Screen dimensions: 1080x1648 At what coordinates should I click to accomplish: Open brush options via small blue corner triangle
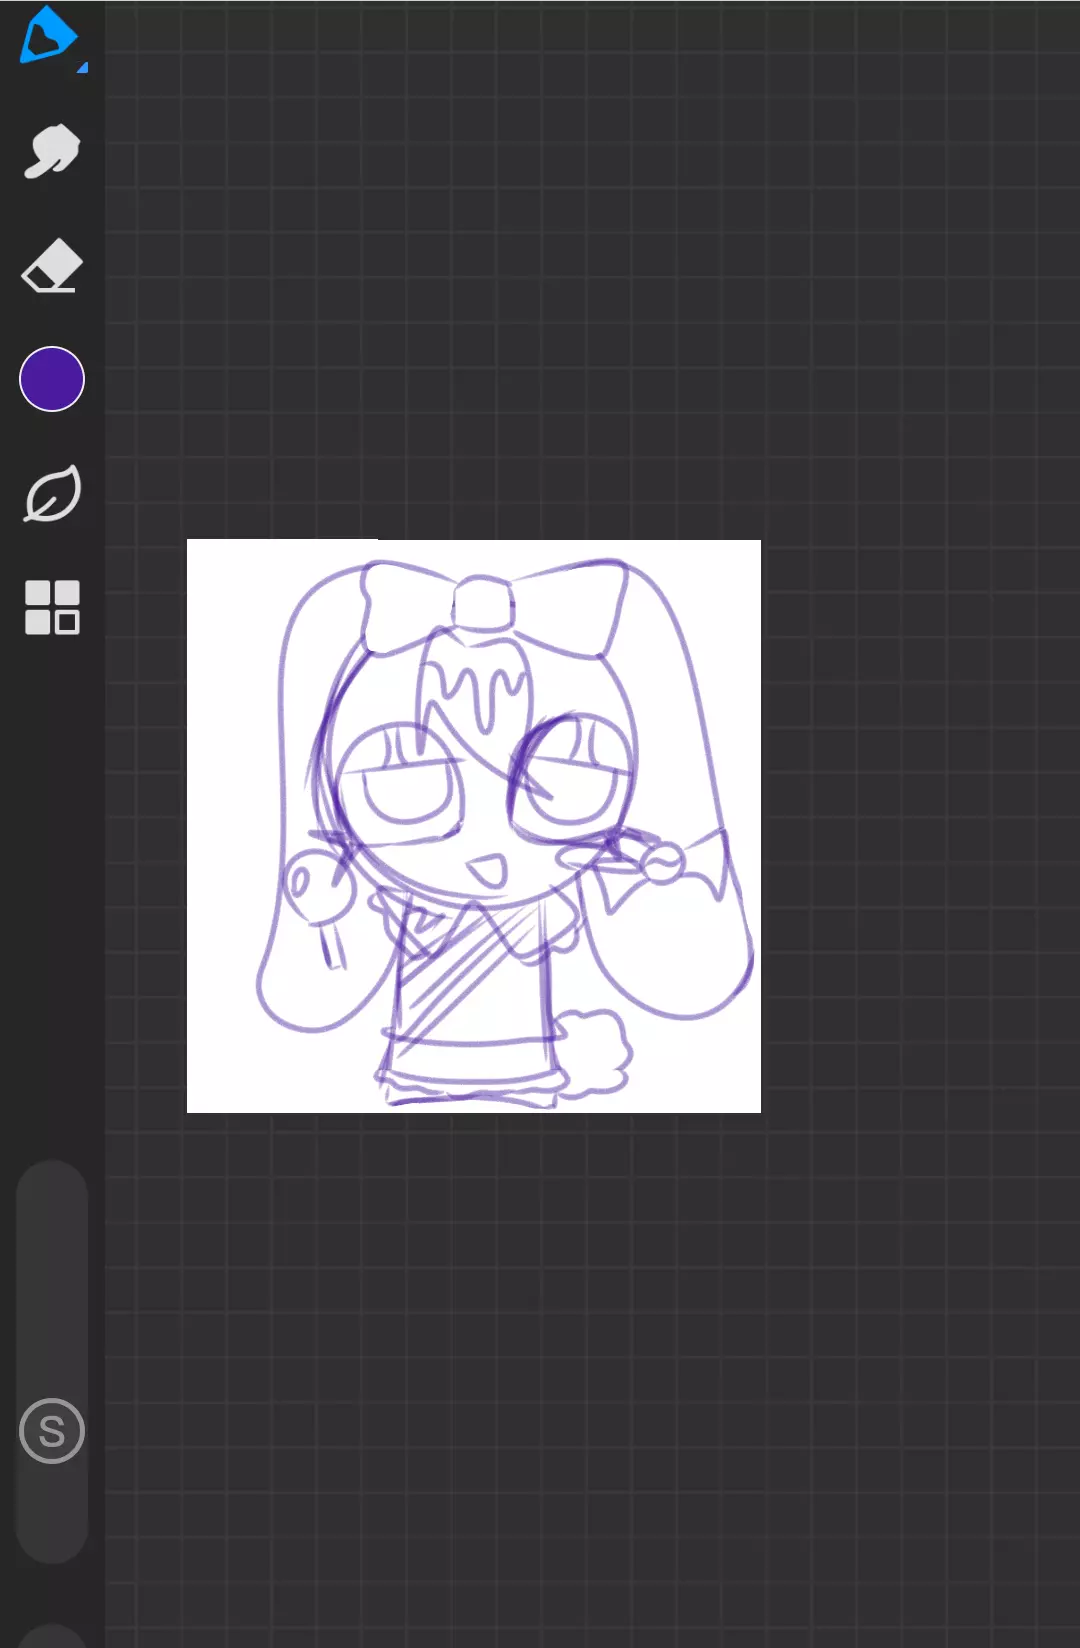coord(83,67)
